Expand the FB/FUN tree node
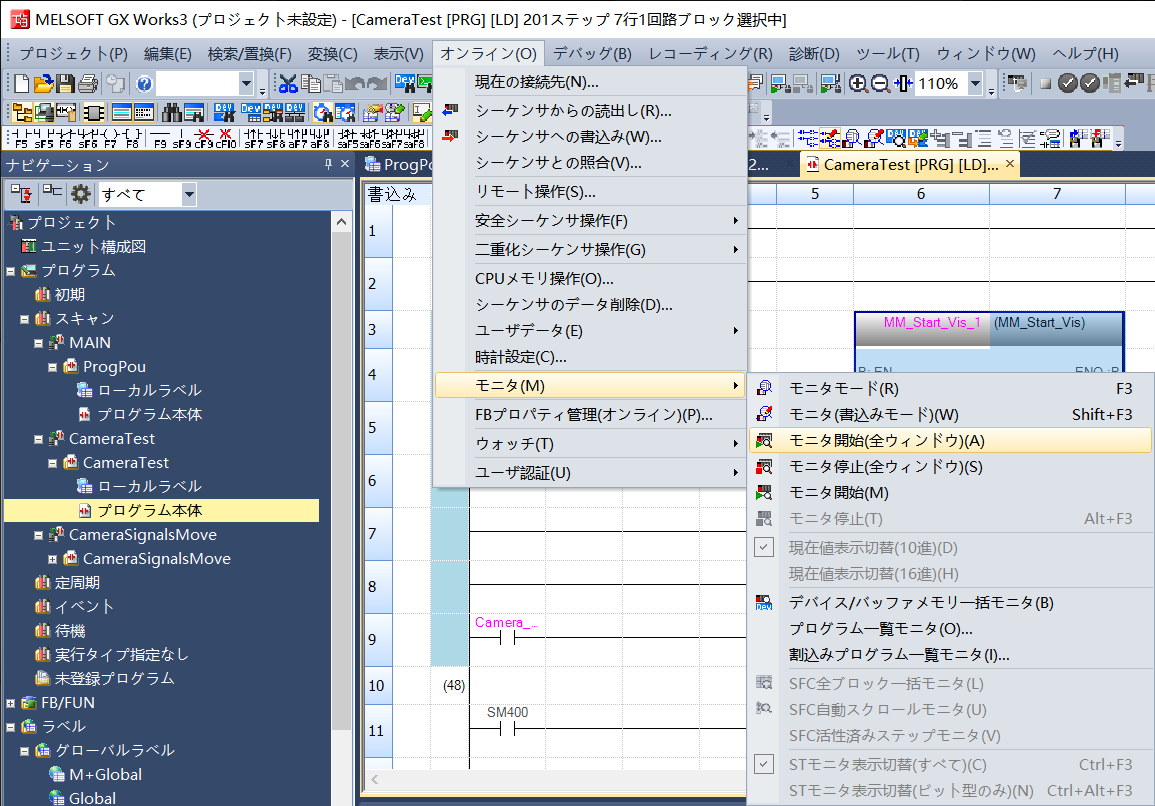This screenshot has height=806, width=1155. click(x=11, y=703)
